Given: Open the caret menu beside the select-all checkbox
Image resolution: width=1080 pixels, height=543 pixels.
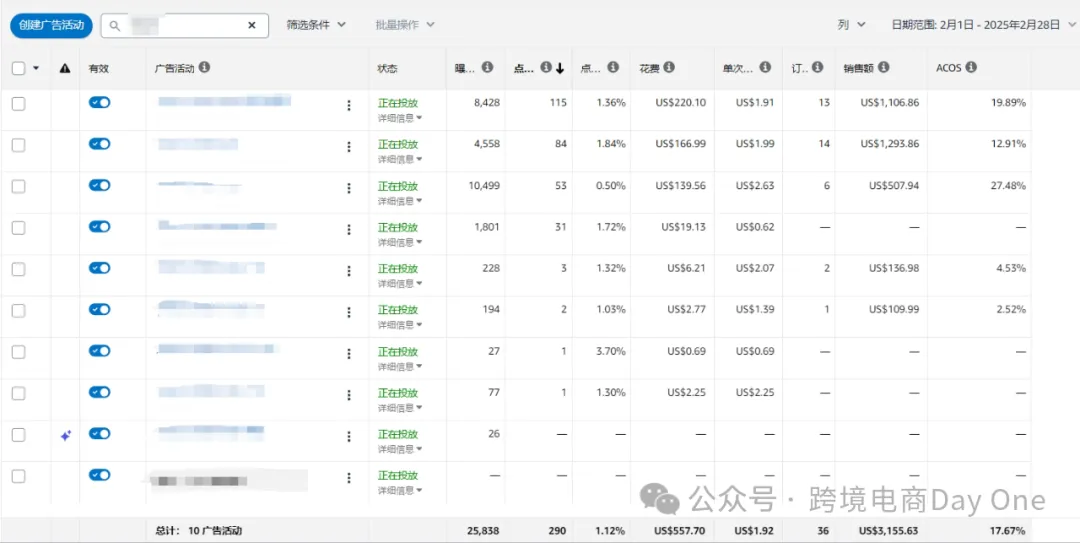Looking at the screenshot, I should (x=36, y=68).
